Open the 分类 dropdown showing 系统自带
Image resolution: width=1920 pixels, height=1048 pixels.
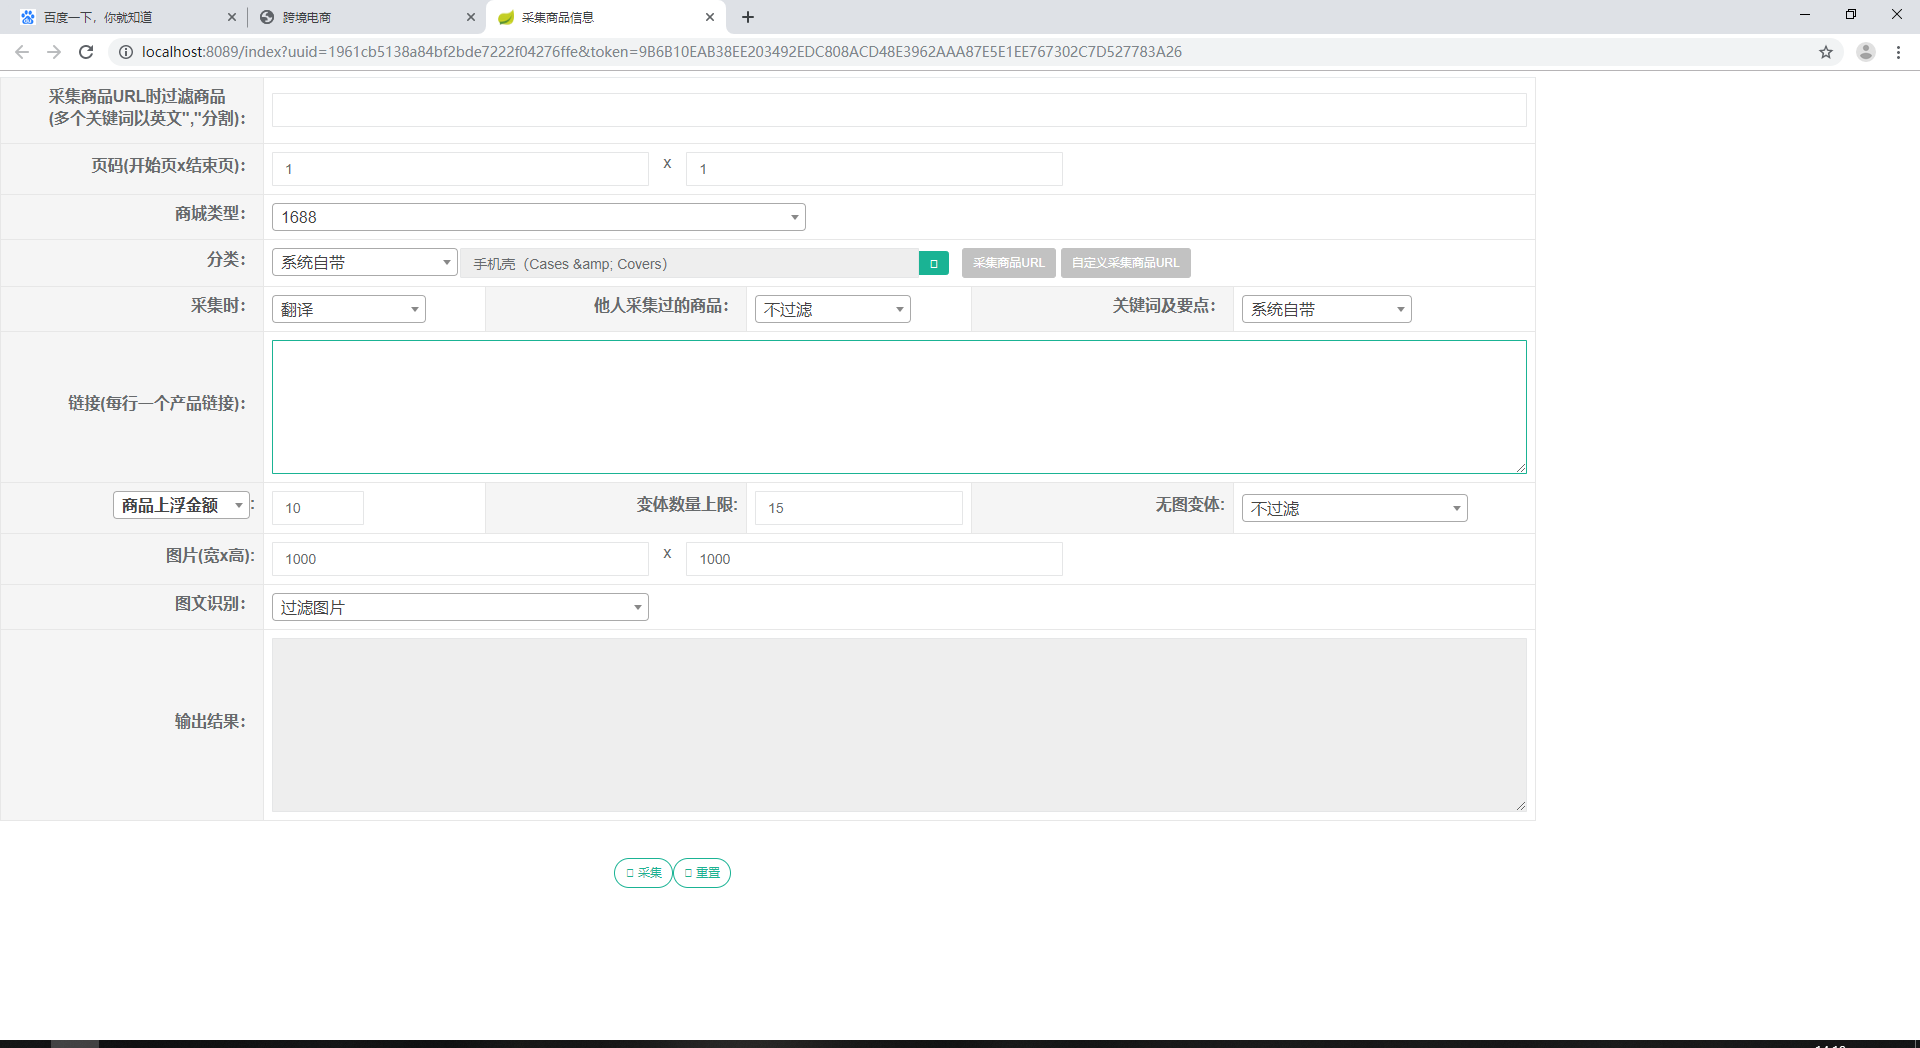(365, 262)
